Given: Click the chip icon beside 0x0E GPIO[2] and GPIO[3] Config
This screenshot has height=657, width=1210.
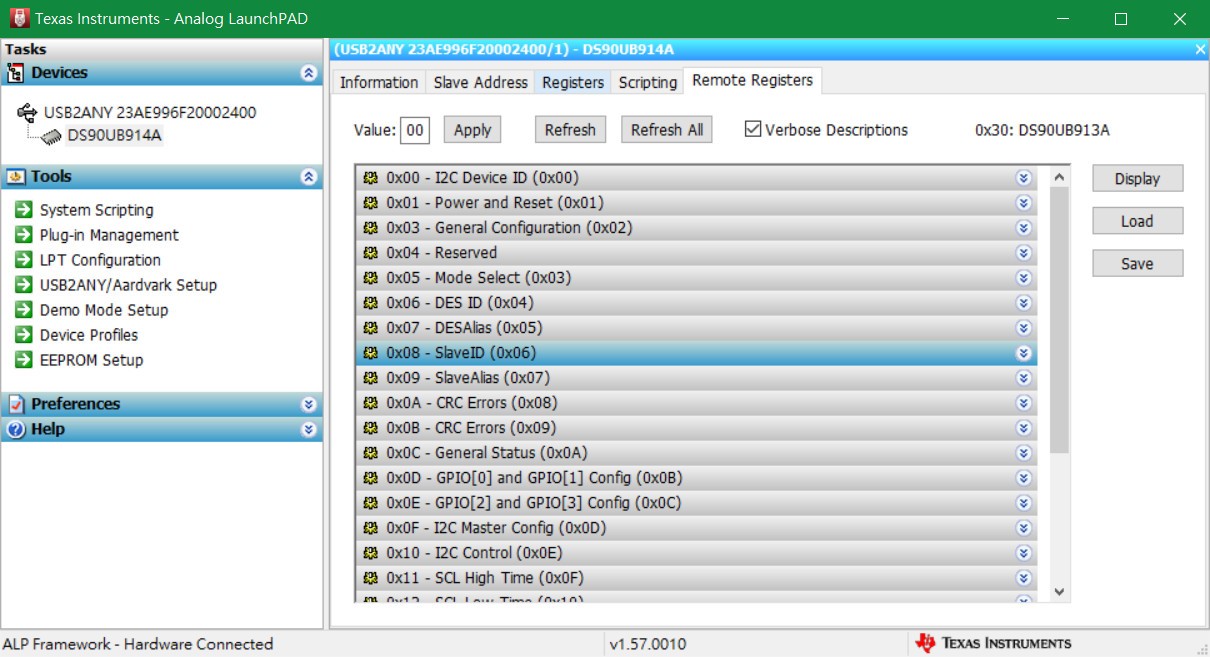Looking at the screenshot, I should point(370,503).
